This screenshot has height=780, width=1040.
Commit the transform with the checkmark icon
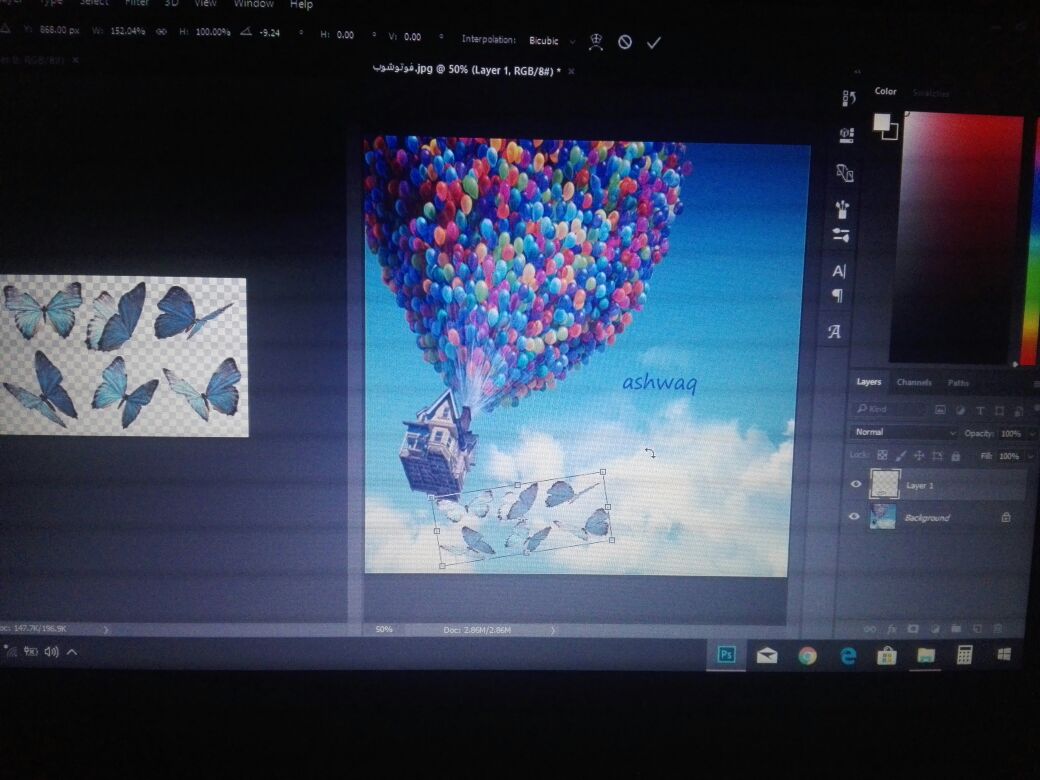coord(654,42)
